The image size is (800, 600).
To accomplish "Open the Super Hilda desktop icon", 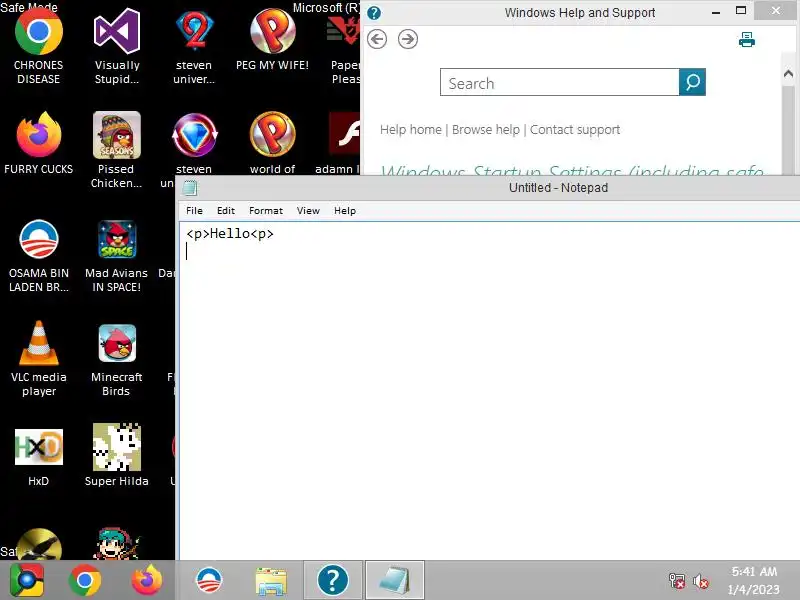I will (x=117, y=447).
